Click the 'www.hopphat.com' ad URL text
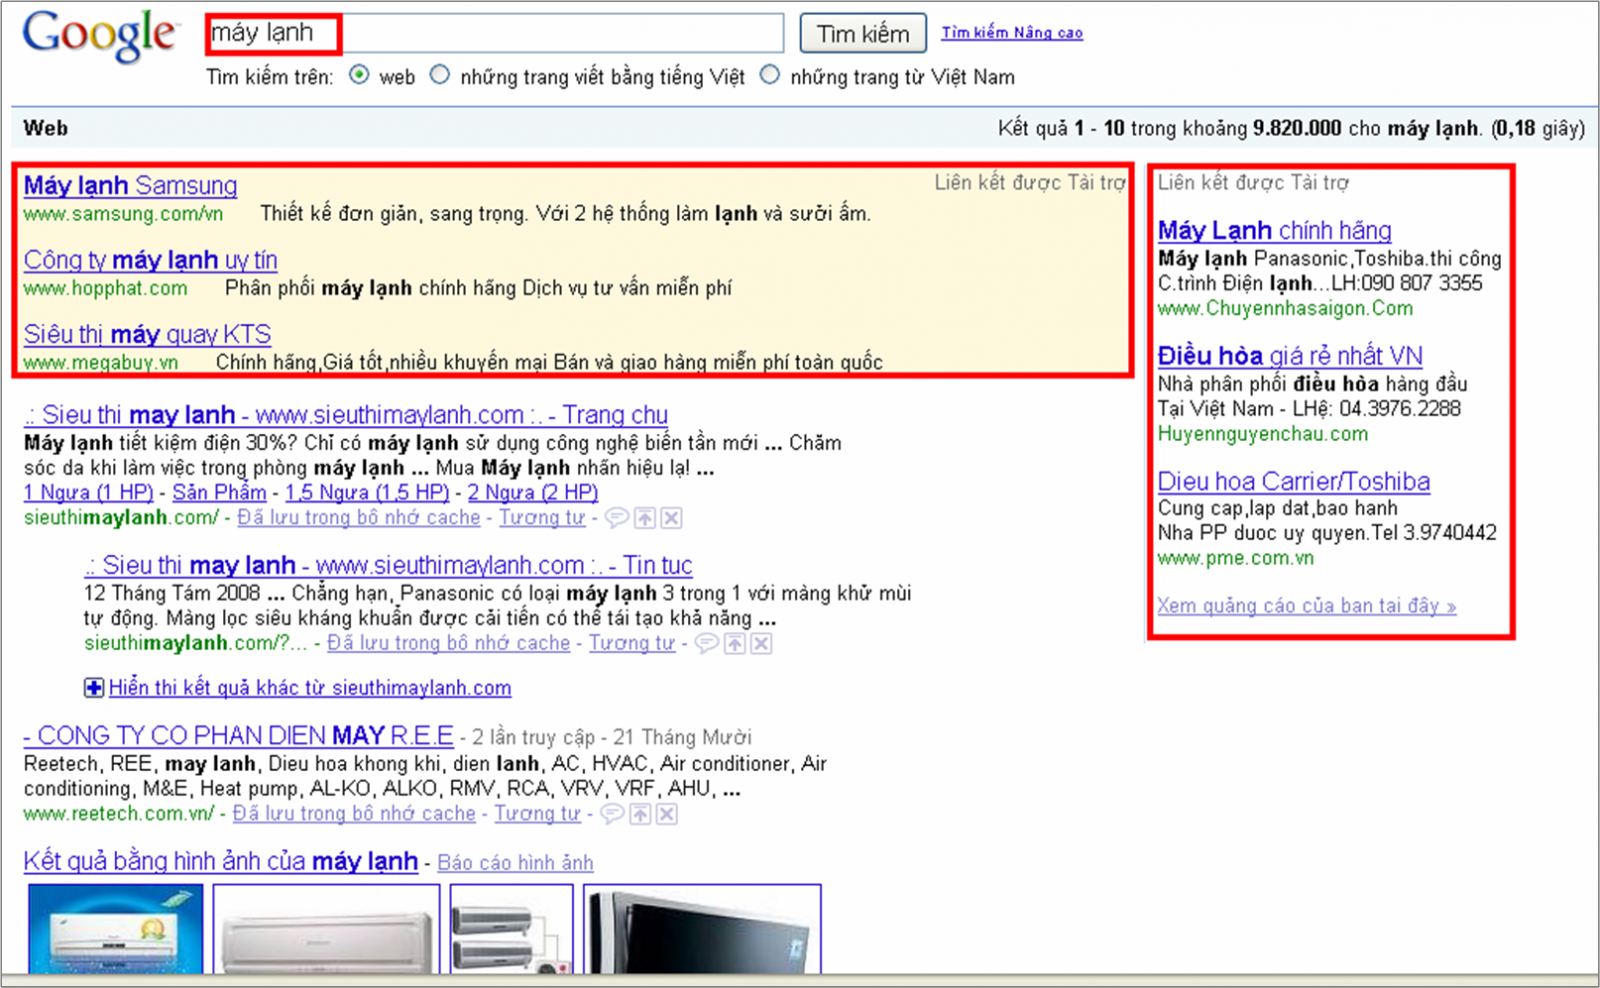1600x988 pixels. pyautogui.click(x=105, y=289)
